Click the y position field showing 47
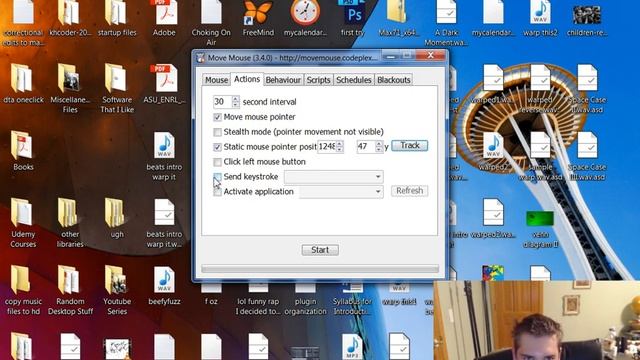The image size is (640, 360). point(365,147)
